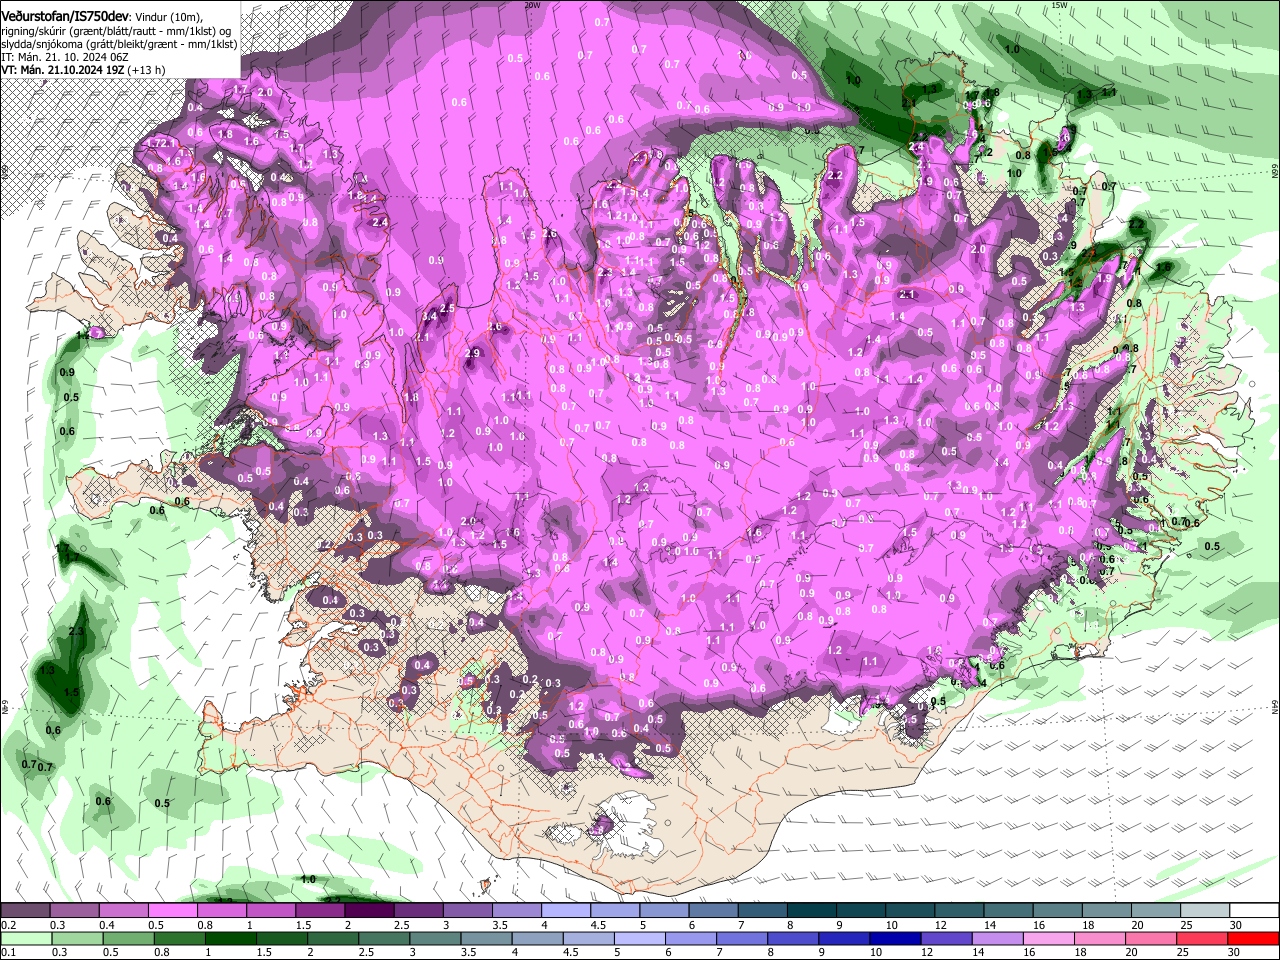This screenshot has height=960, width=1280.
Task: Select the darkest purple top-row swatch between 2 and 2.5
Action: [369, 911]
